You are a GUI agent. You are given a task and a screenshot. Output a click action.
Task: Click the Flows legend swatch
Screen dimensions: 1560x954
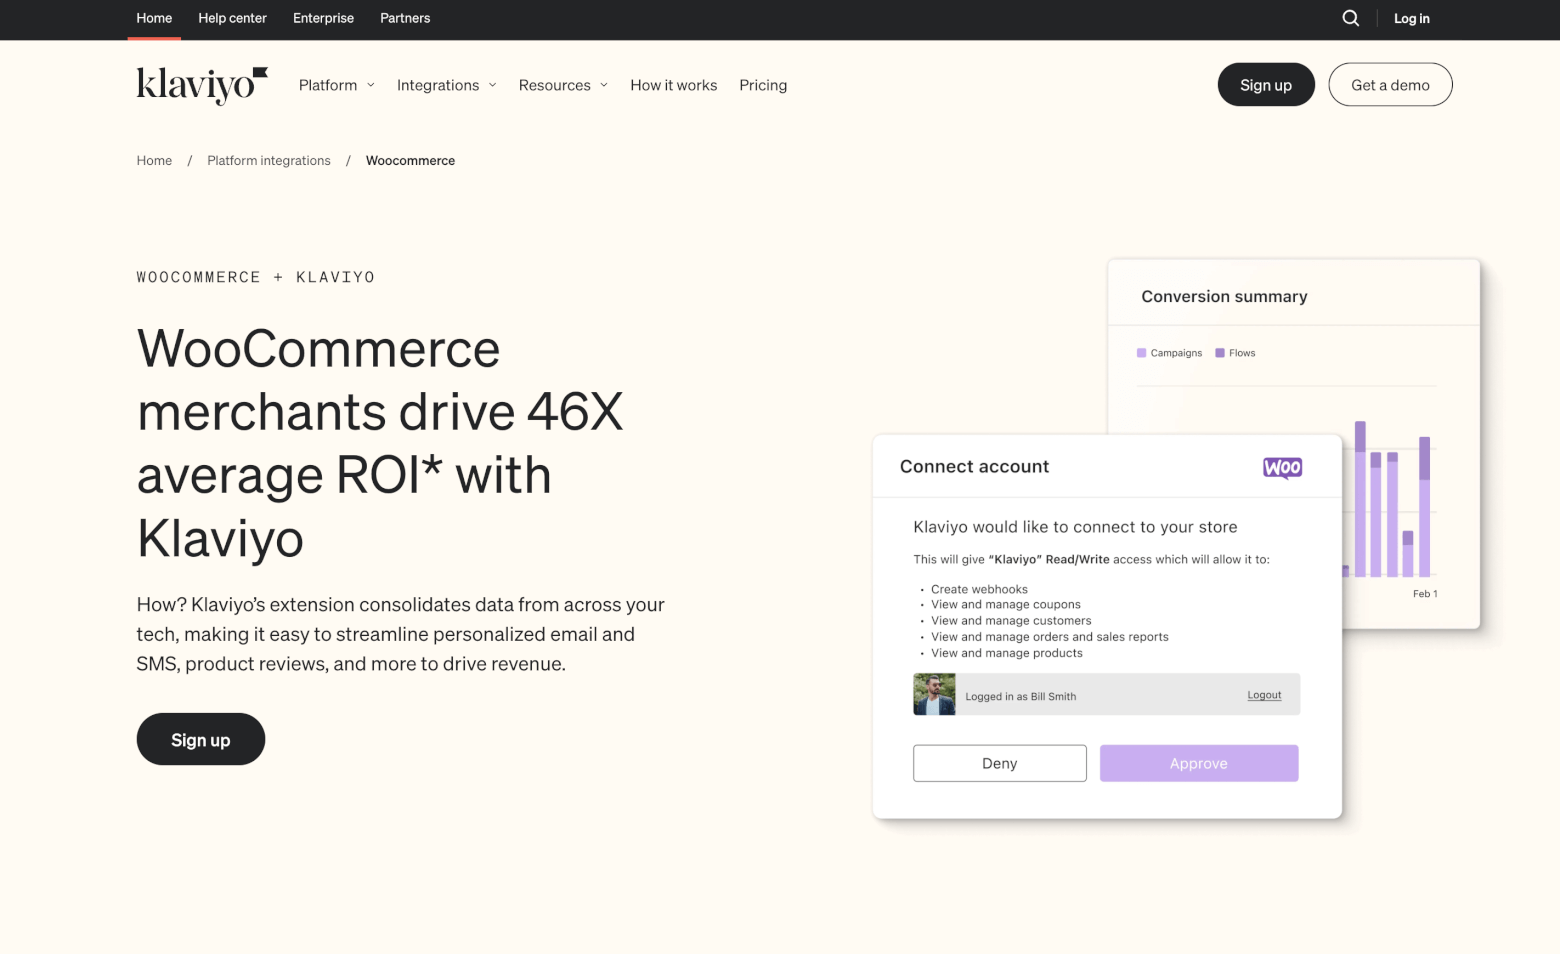tap(1220, 353)
